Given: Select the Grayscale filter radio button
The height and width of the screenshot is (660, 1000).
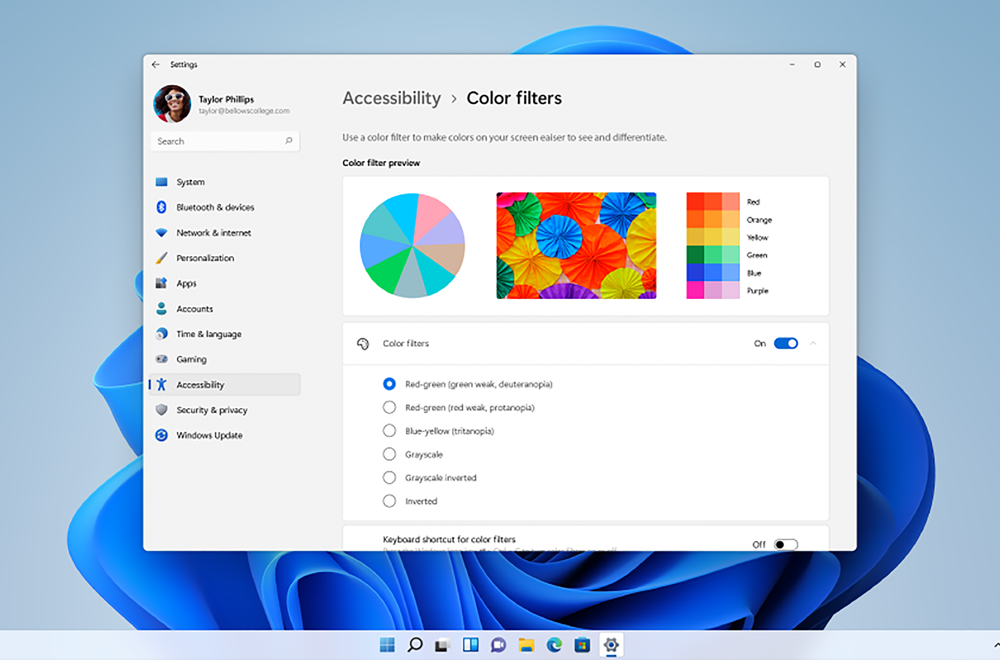Looking at the screenshot, I should 389,454.
